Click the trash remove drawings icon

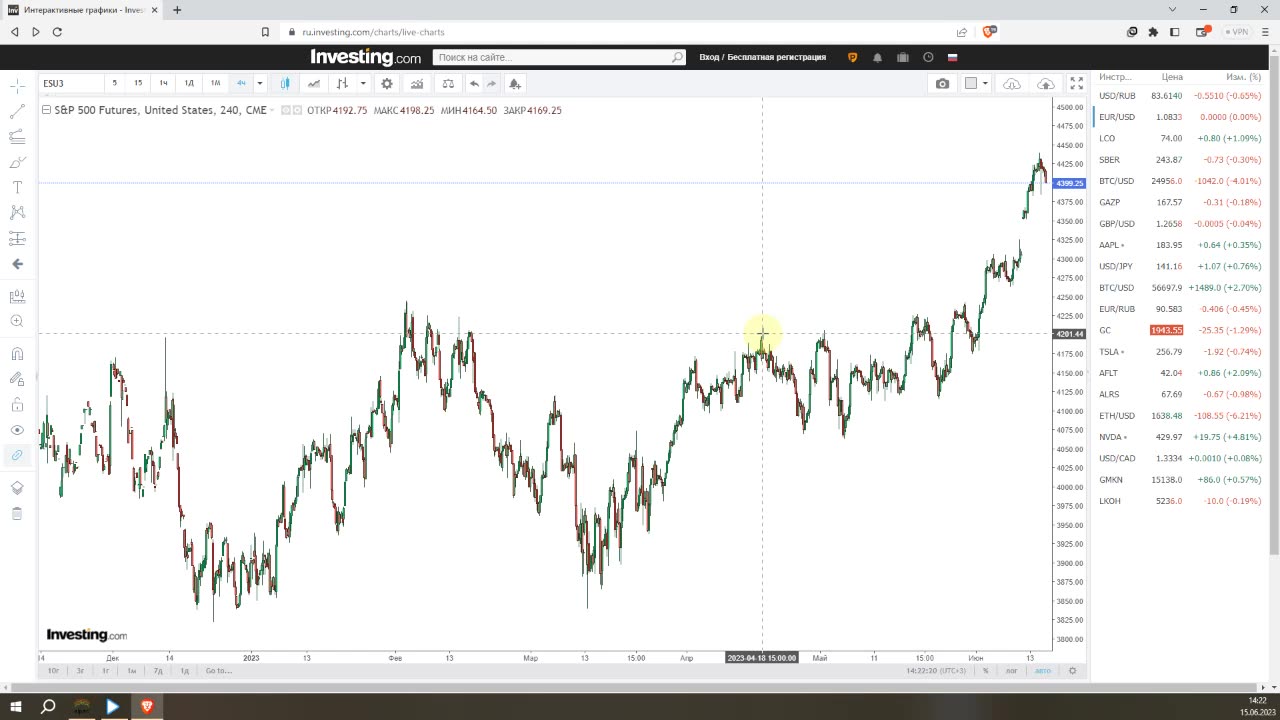tap(17, 513)
